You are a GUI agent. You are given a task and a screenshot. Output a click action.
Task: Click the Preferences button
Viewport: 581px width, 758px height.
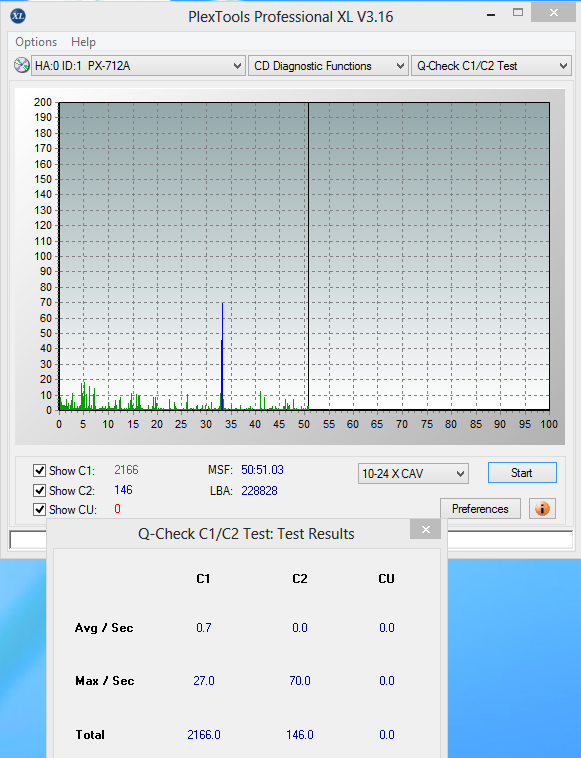480,509
